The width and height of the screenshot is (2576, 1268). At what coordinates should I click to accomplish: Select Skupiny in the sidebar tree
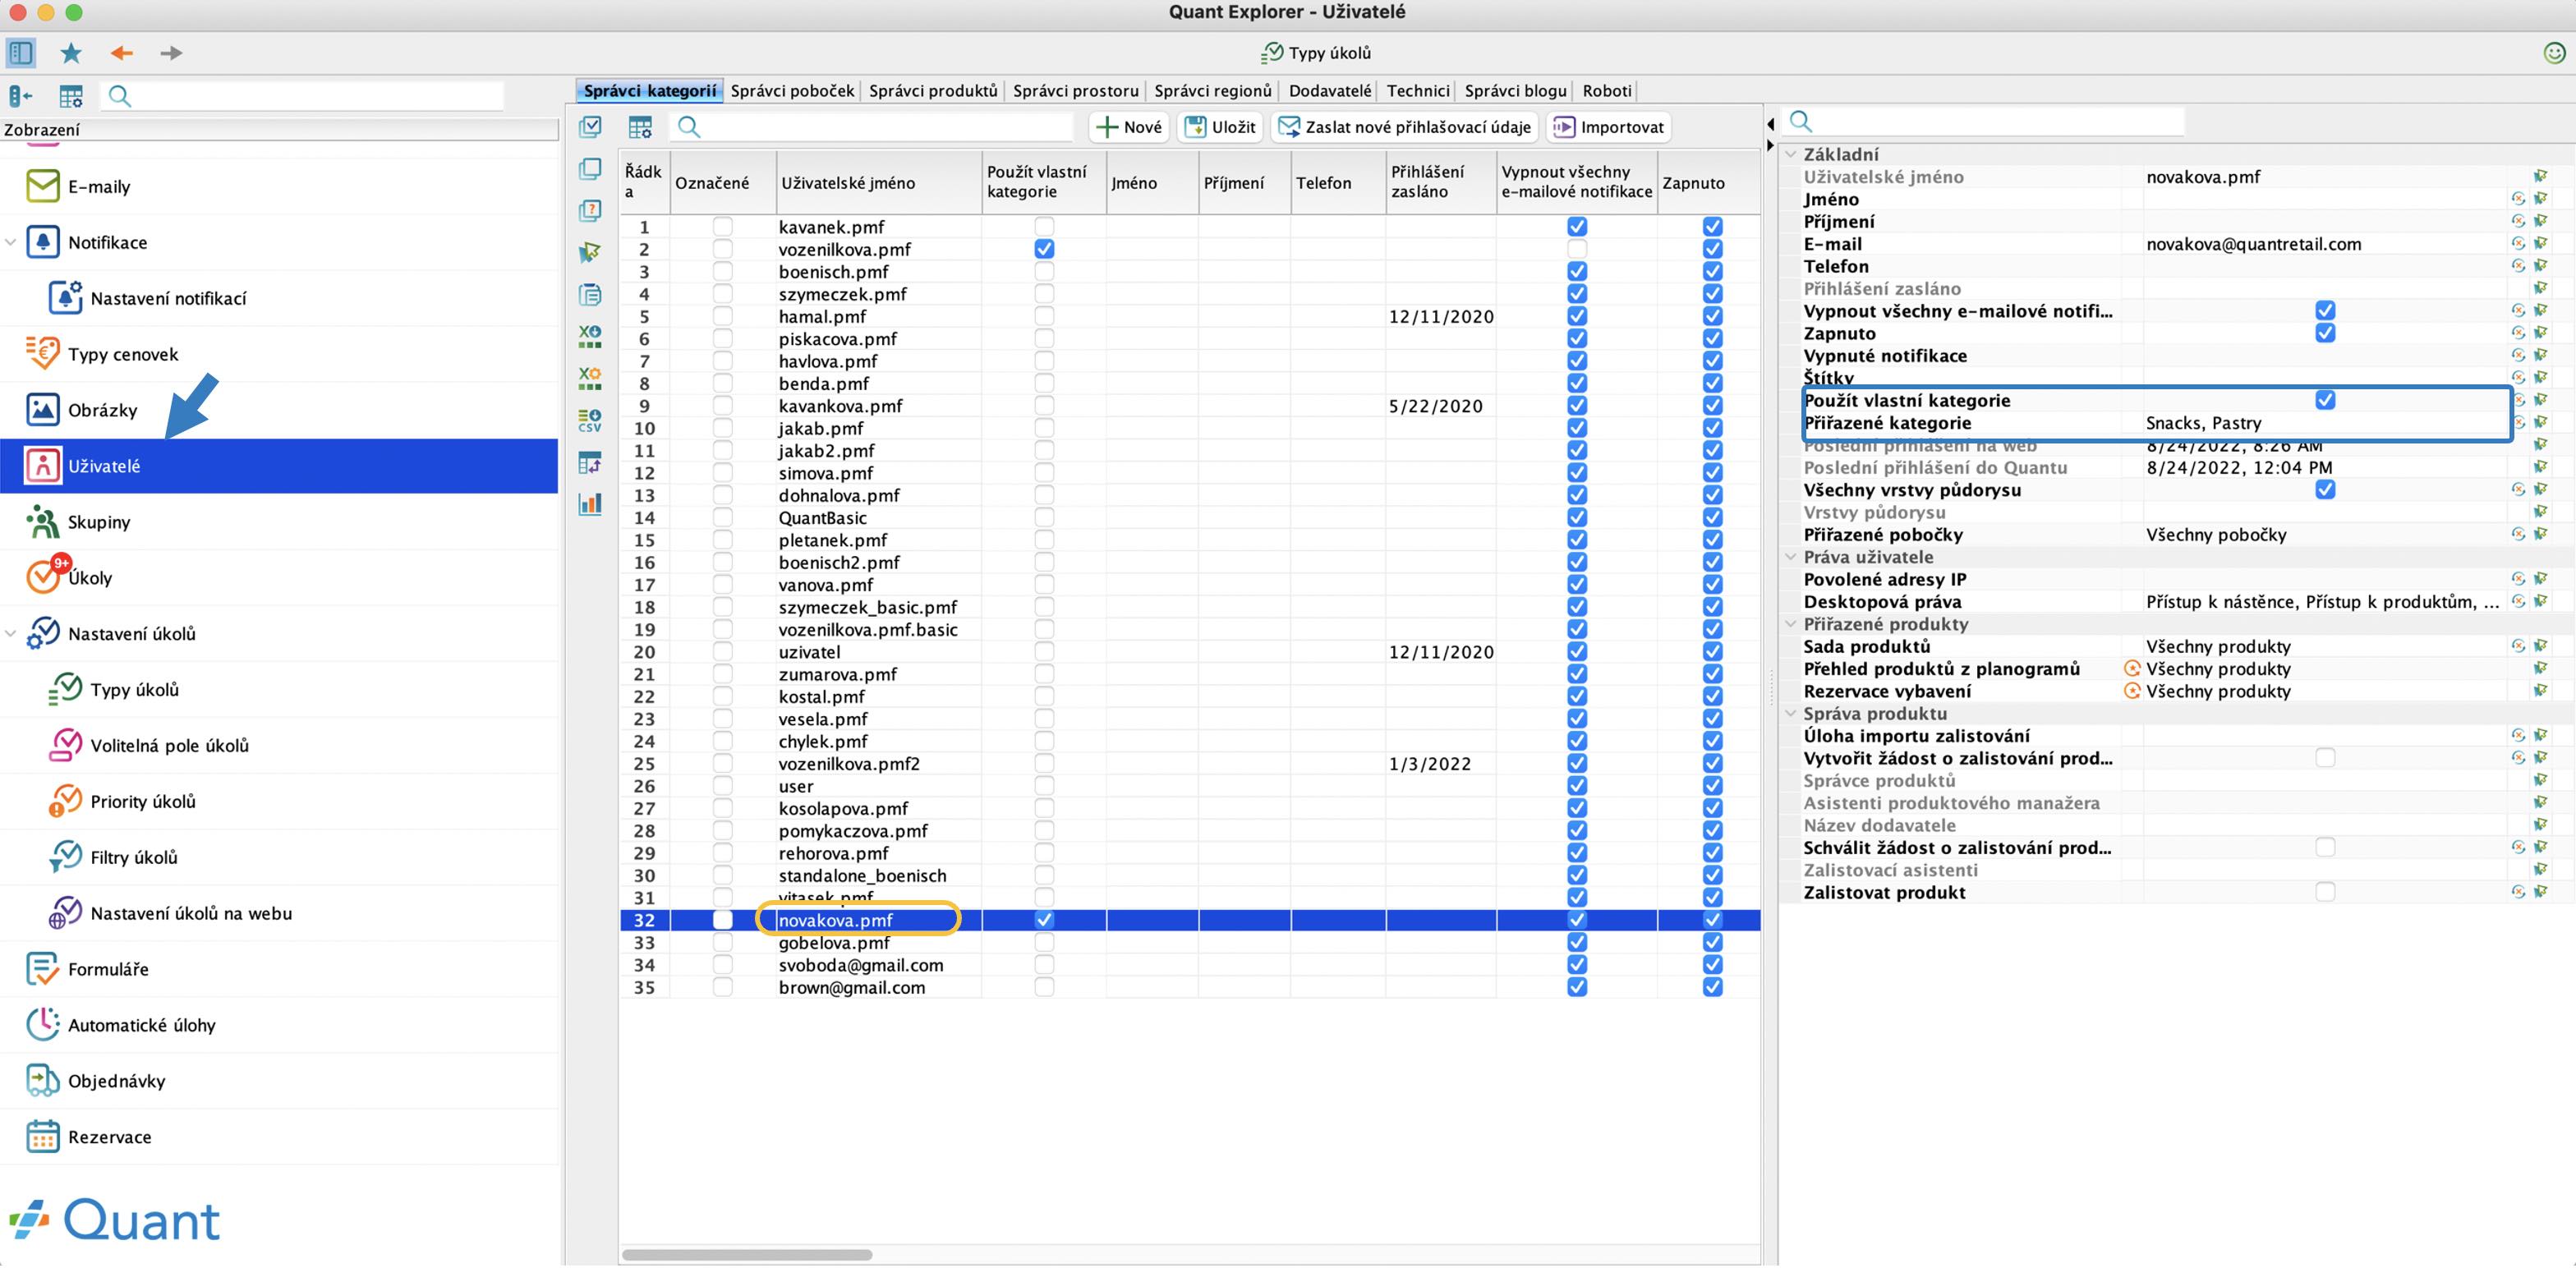click(278, 521)
